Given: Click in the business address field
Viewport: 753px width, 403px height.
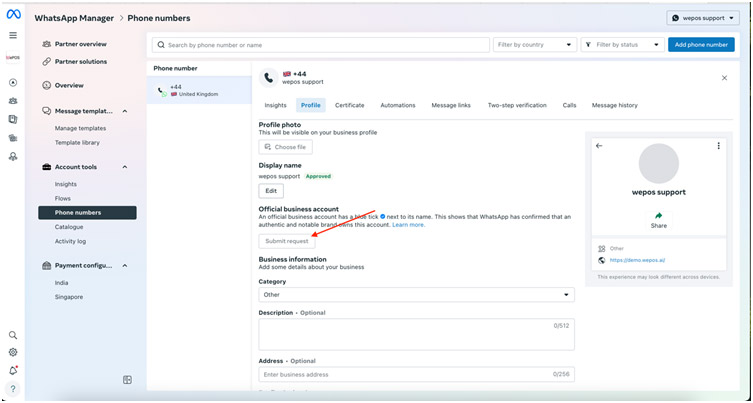Looking at the screenshot, I should coord(416,375).
